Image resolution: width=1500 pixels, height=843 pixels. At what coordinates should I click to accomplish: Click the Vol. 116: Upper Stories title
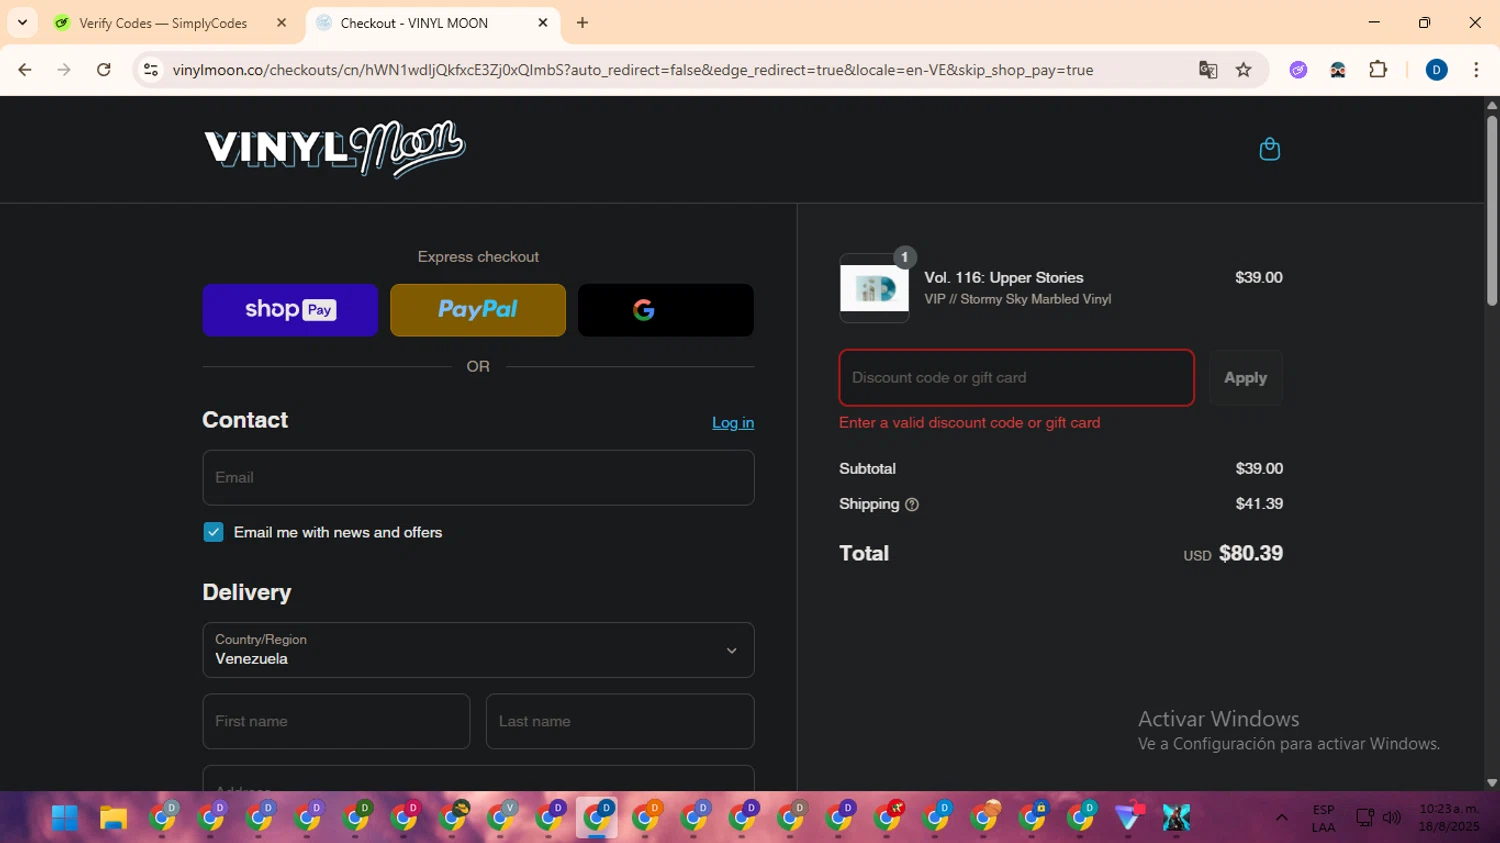pos(1003,278)
